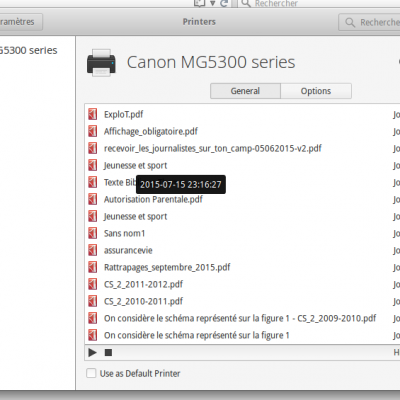The height and width of the screenshot is (400, 400).
Task: Click the stop square button below the job list
Action: click(x=108, y=352)
